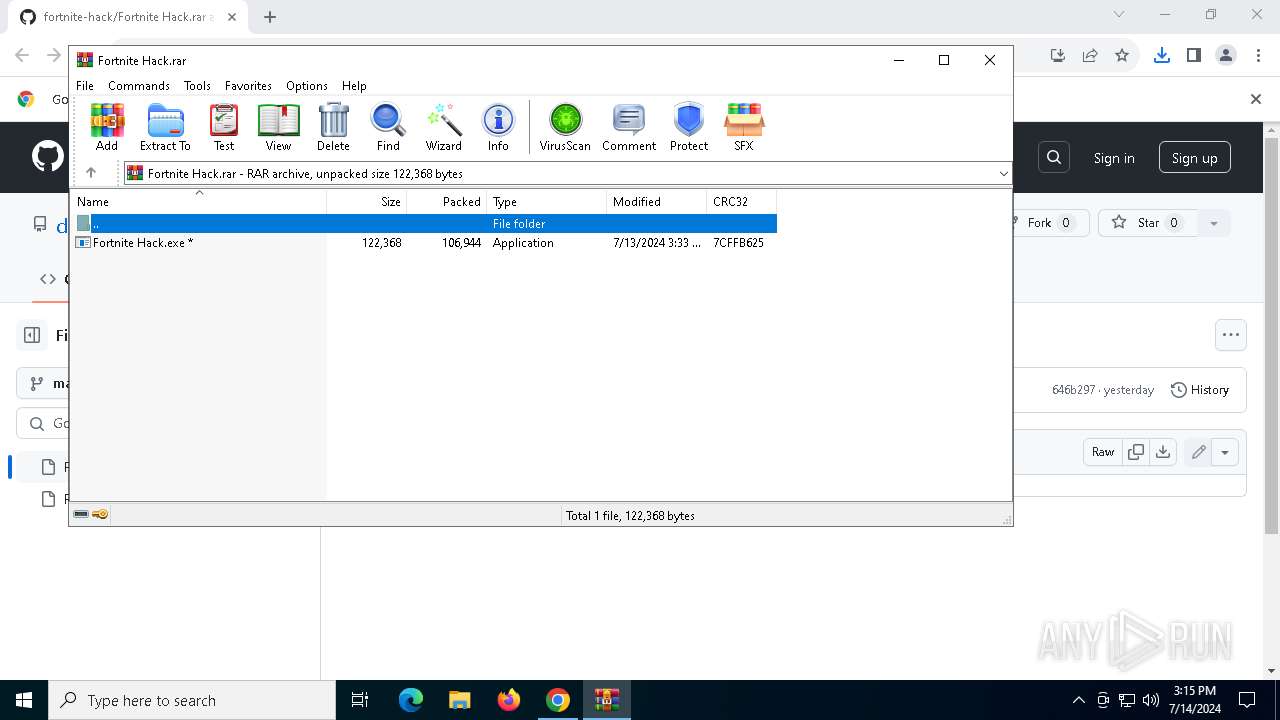
Task: Open Microsoft Edge from taskbar
Action: [x=411, y=700]
